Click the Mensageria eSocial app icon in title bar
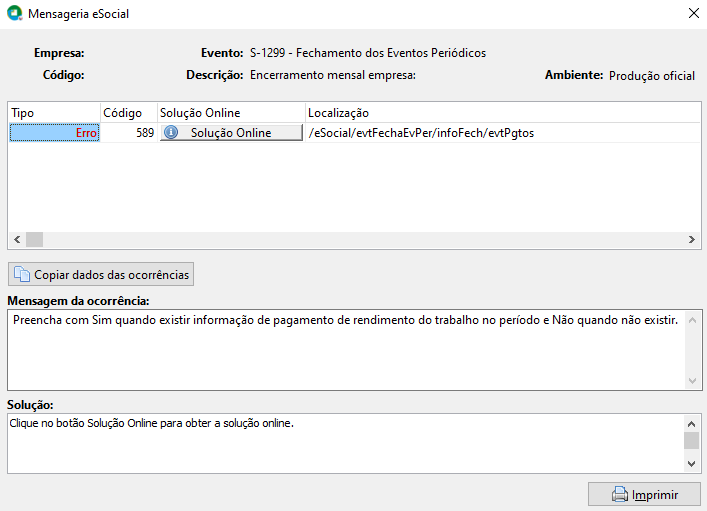Viewport: 707px width, 511px height. click(x=15, y=13)
